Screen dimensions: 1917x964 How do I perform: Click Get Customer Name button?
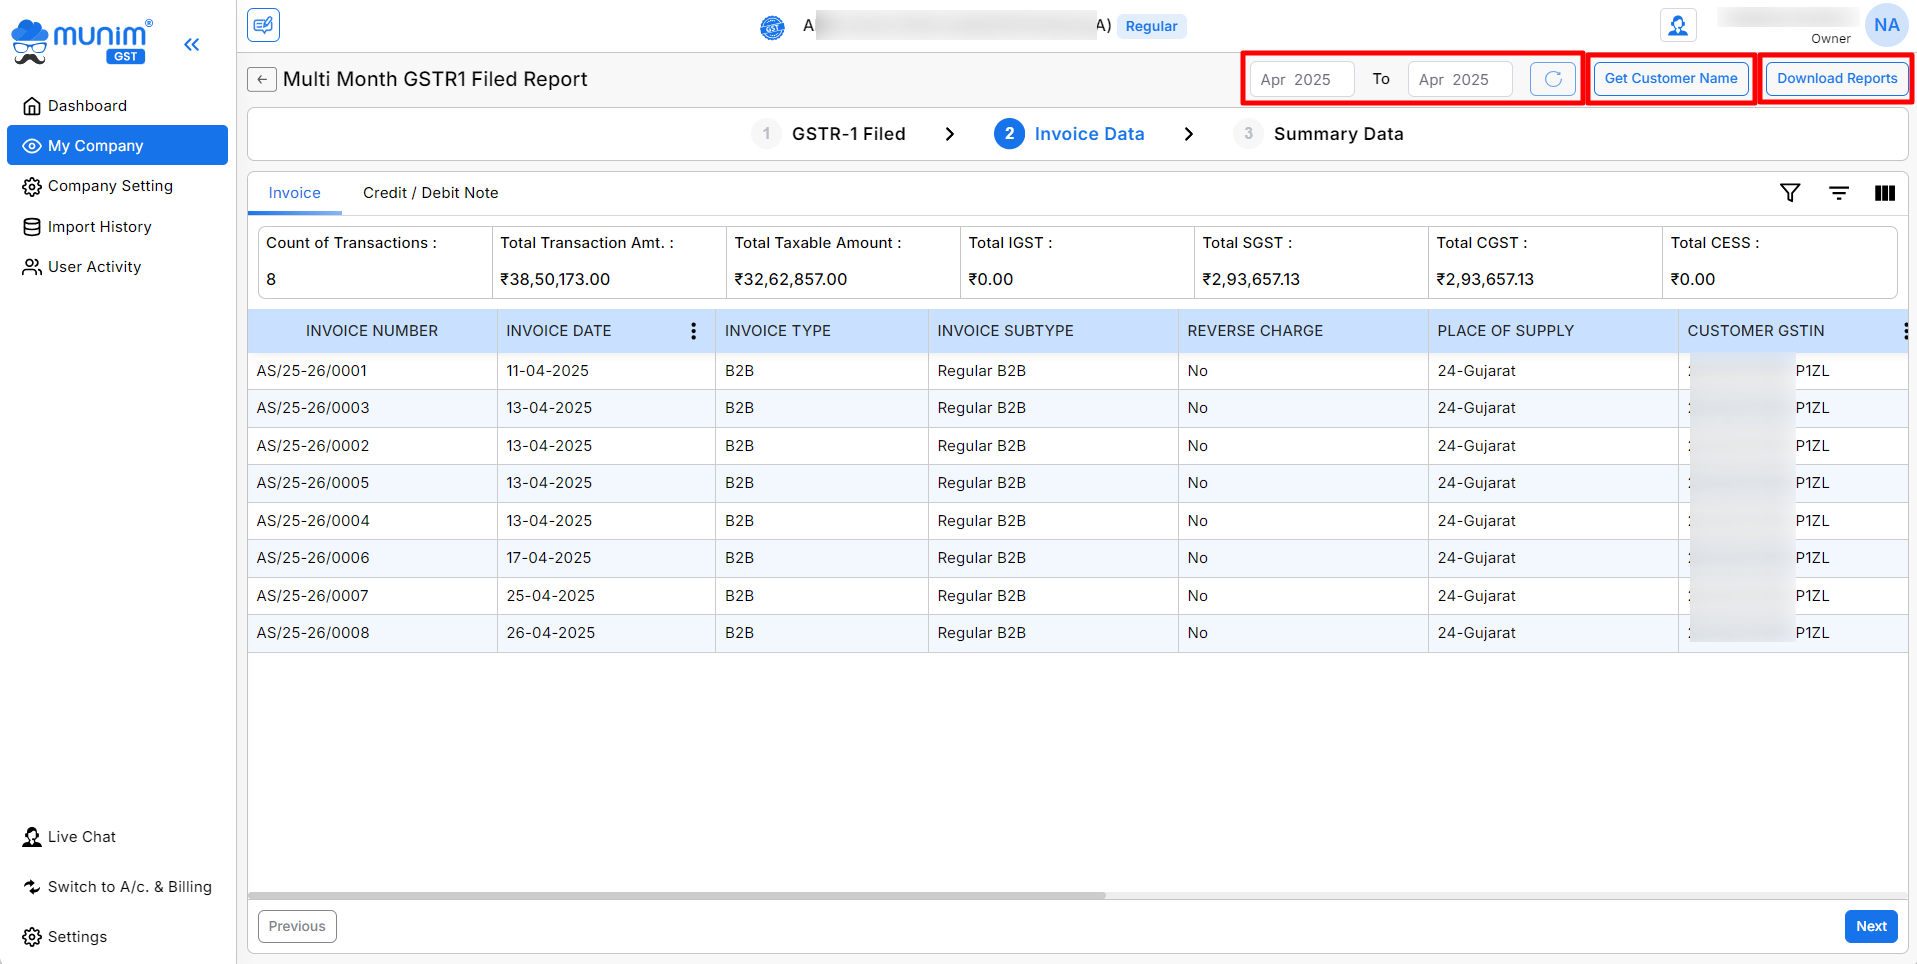pos(1670,79)
